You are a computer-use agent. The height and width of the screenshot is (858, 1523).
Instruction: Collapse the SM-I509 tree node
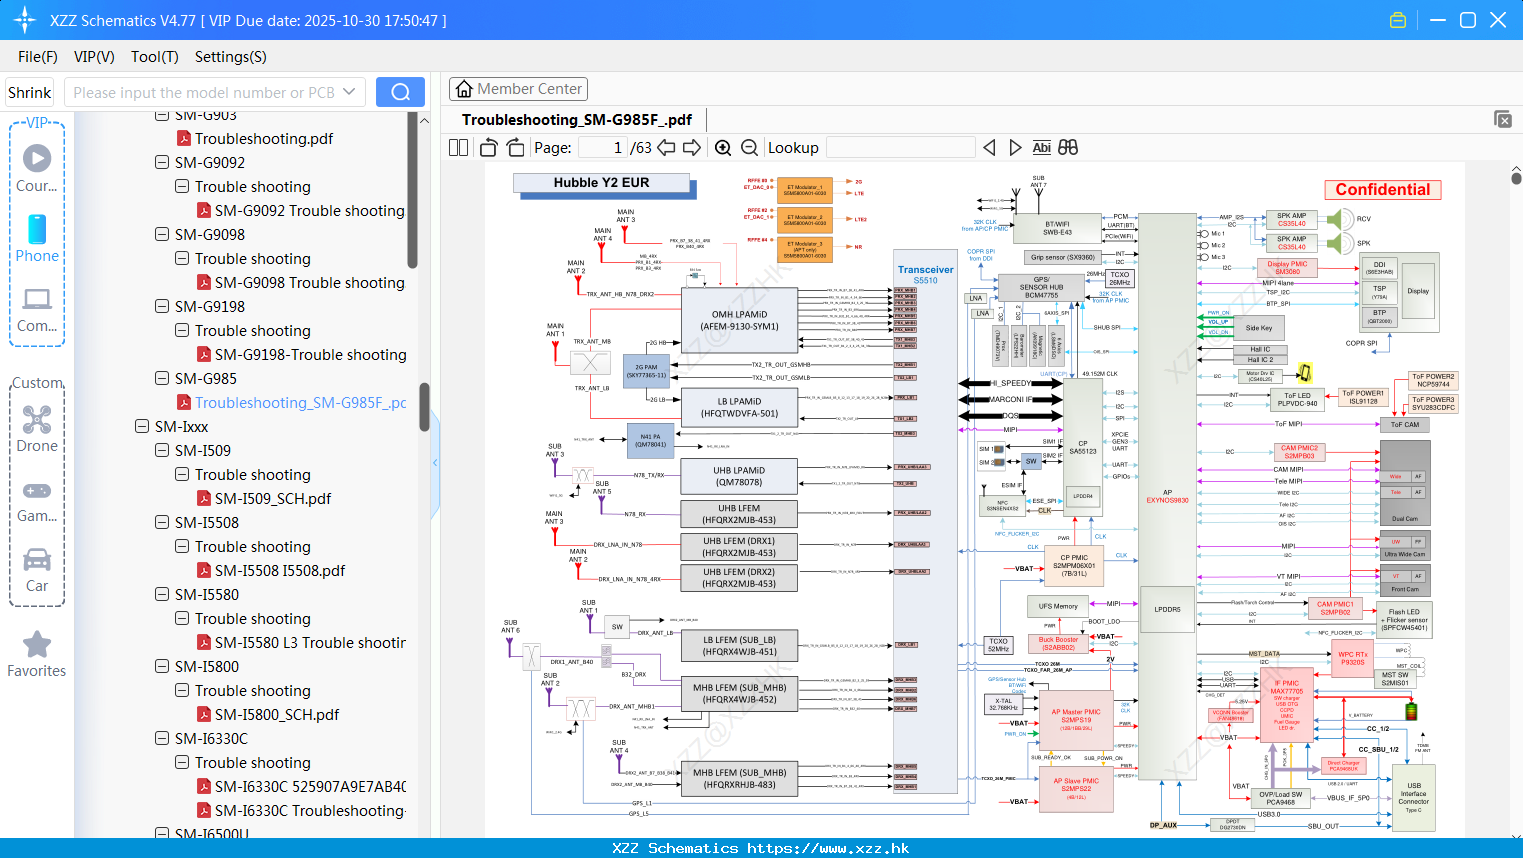pyautogui.click(x=162, y=450)
